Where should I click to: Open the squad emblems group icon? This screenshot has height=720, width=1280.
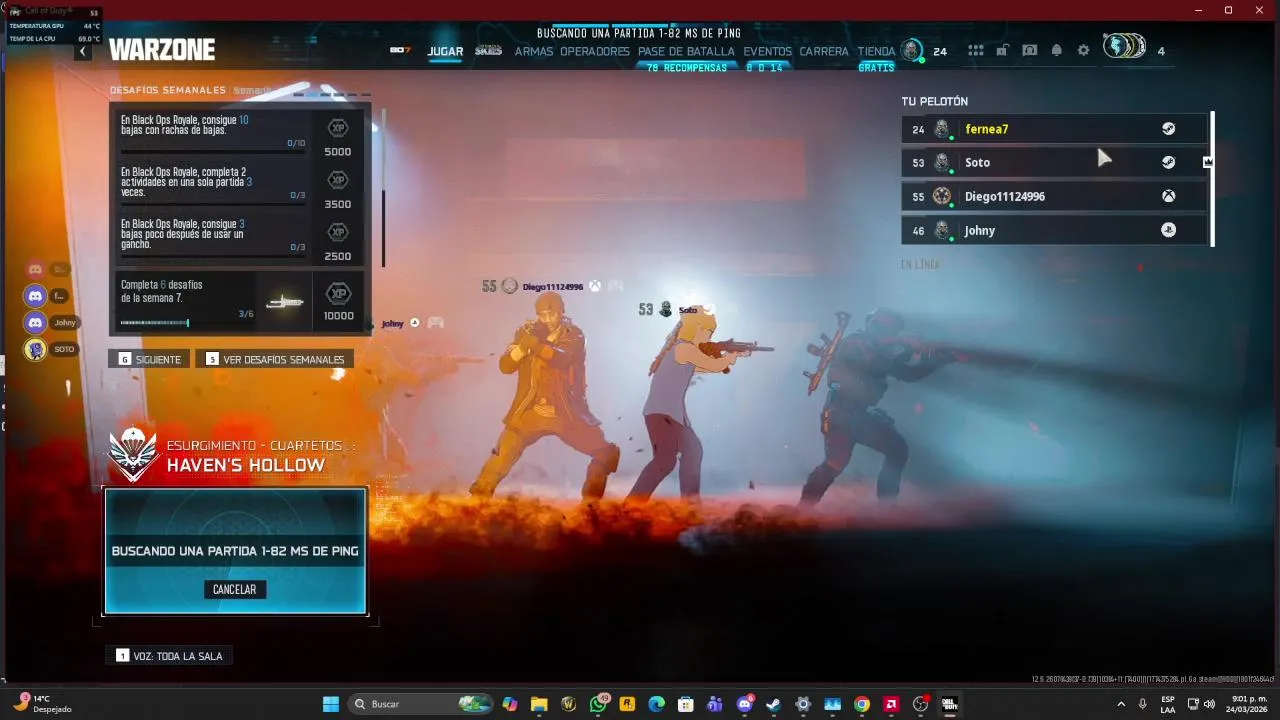(x=1124, y=47)
